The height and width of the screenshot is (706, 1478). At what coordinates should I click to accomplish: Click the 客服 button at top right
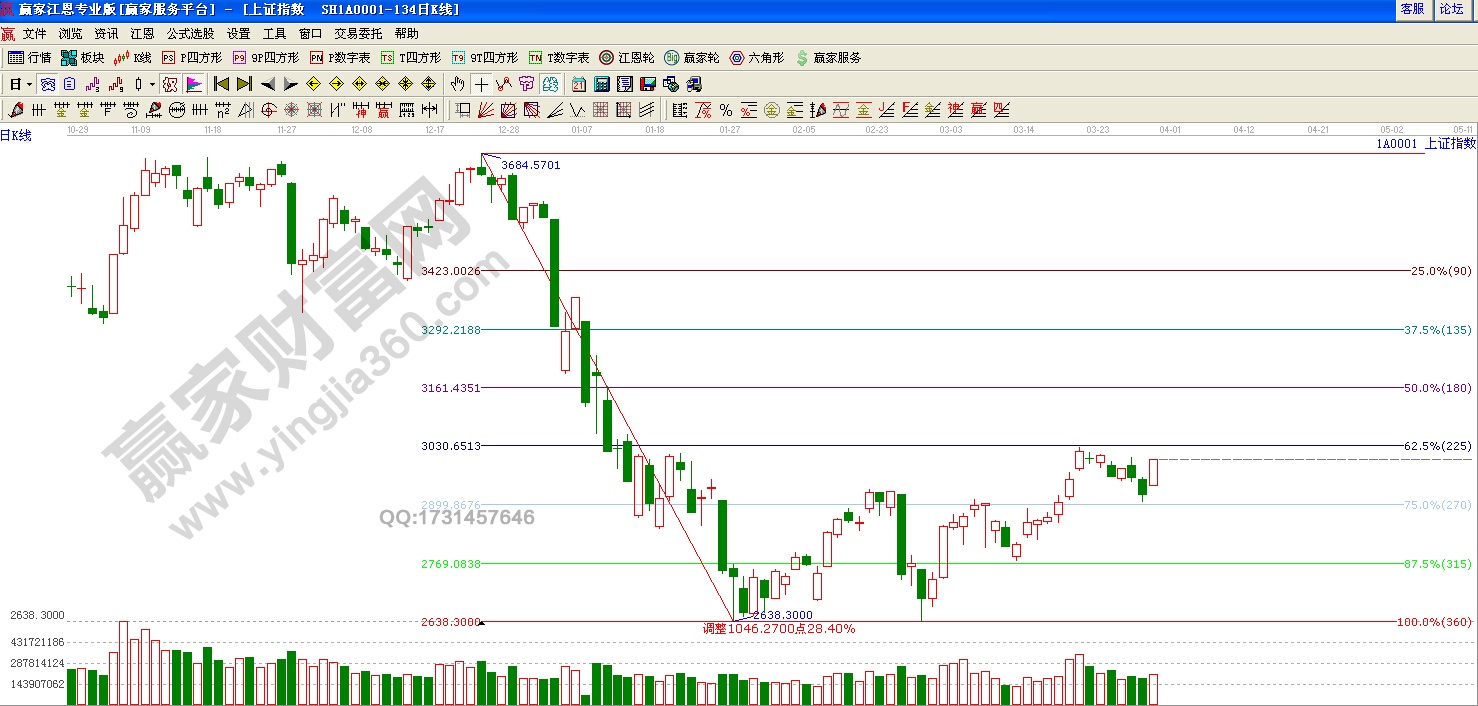pyautogui.click(x=1412, y=9)
